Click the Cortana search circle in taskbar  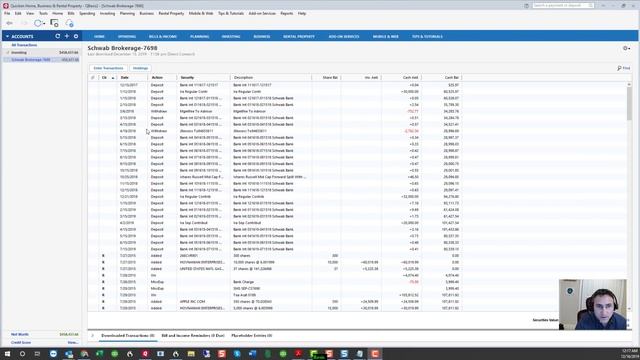[22, 353]
